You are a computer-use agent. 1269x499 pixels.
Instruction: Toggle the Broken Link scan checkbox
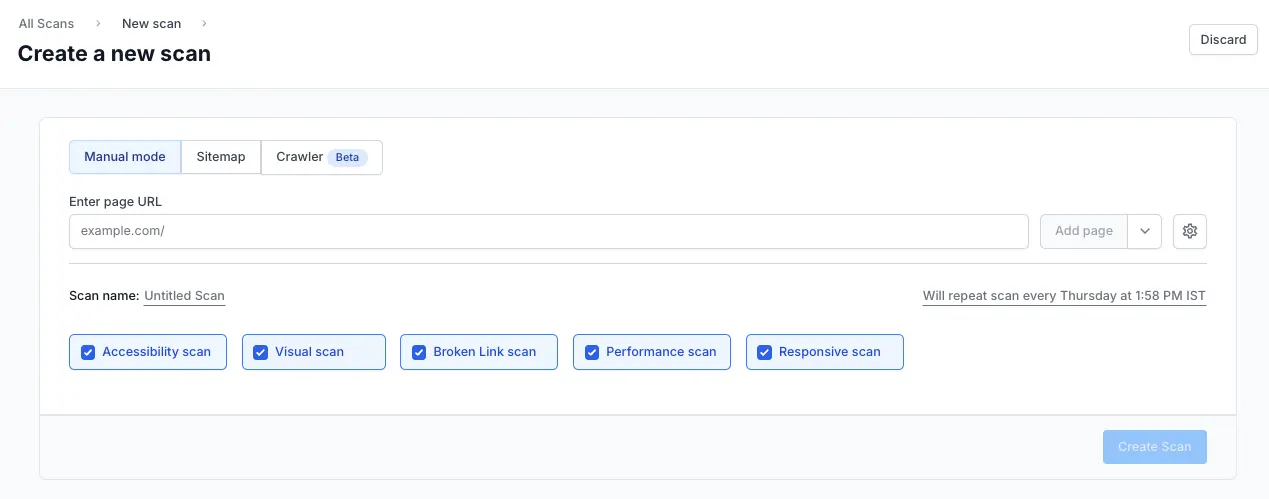tap(419, 352)
